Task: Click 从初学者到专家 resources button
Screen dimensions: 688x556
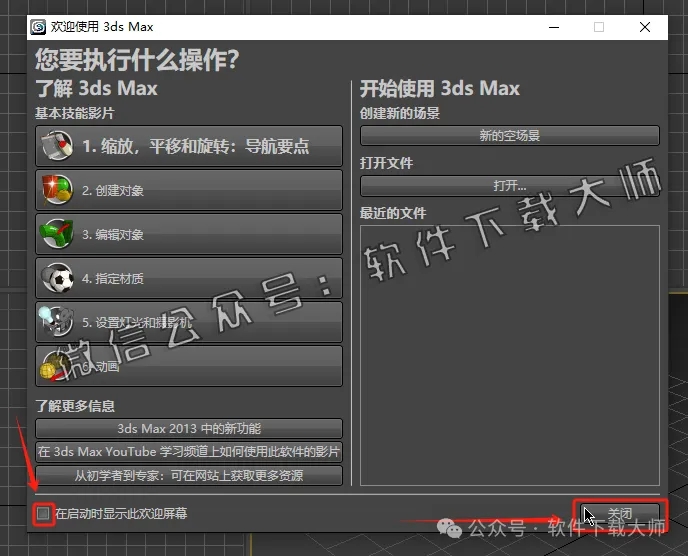Action: pyautogui.click(x=189, y=475)
